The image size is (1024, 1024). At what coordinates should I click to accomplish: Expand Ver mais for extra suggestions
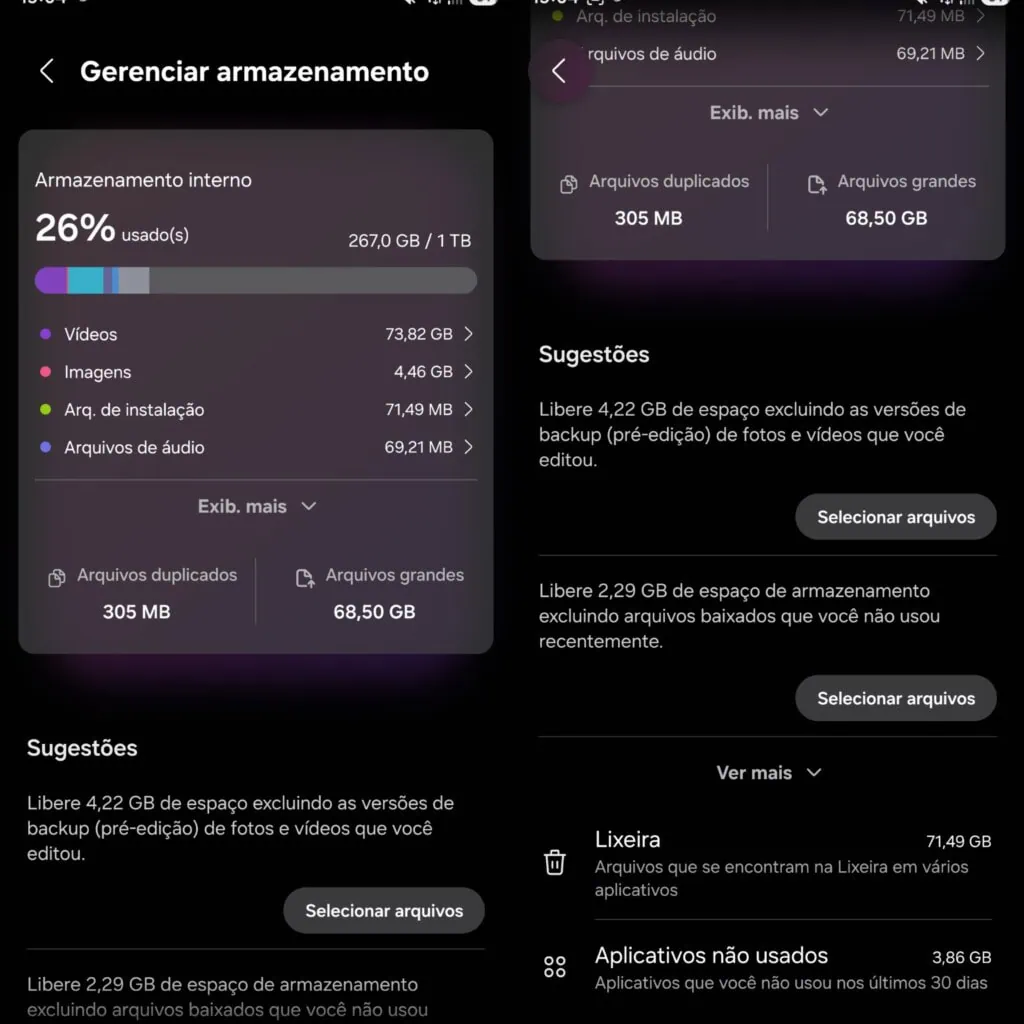768,772
